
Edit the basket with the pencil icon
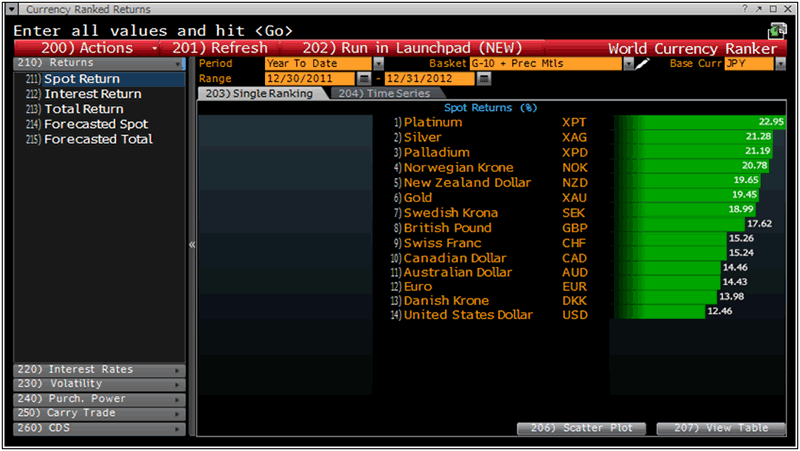[x=642, y=63]
